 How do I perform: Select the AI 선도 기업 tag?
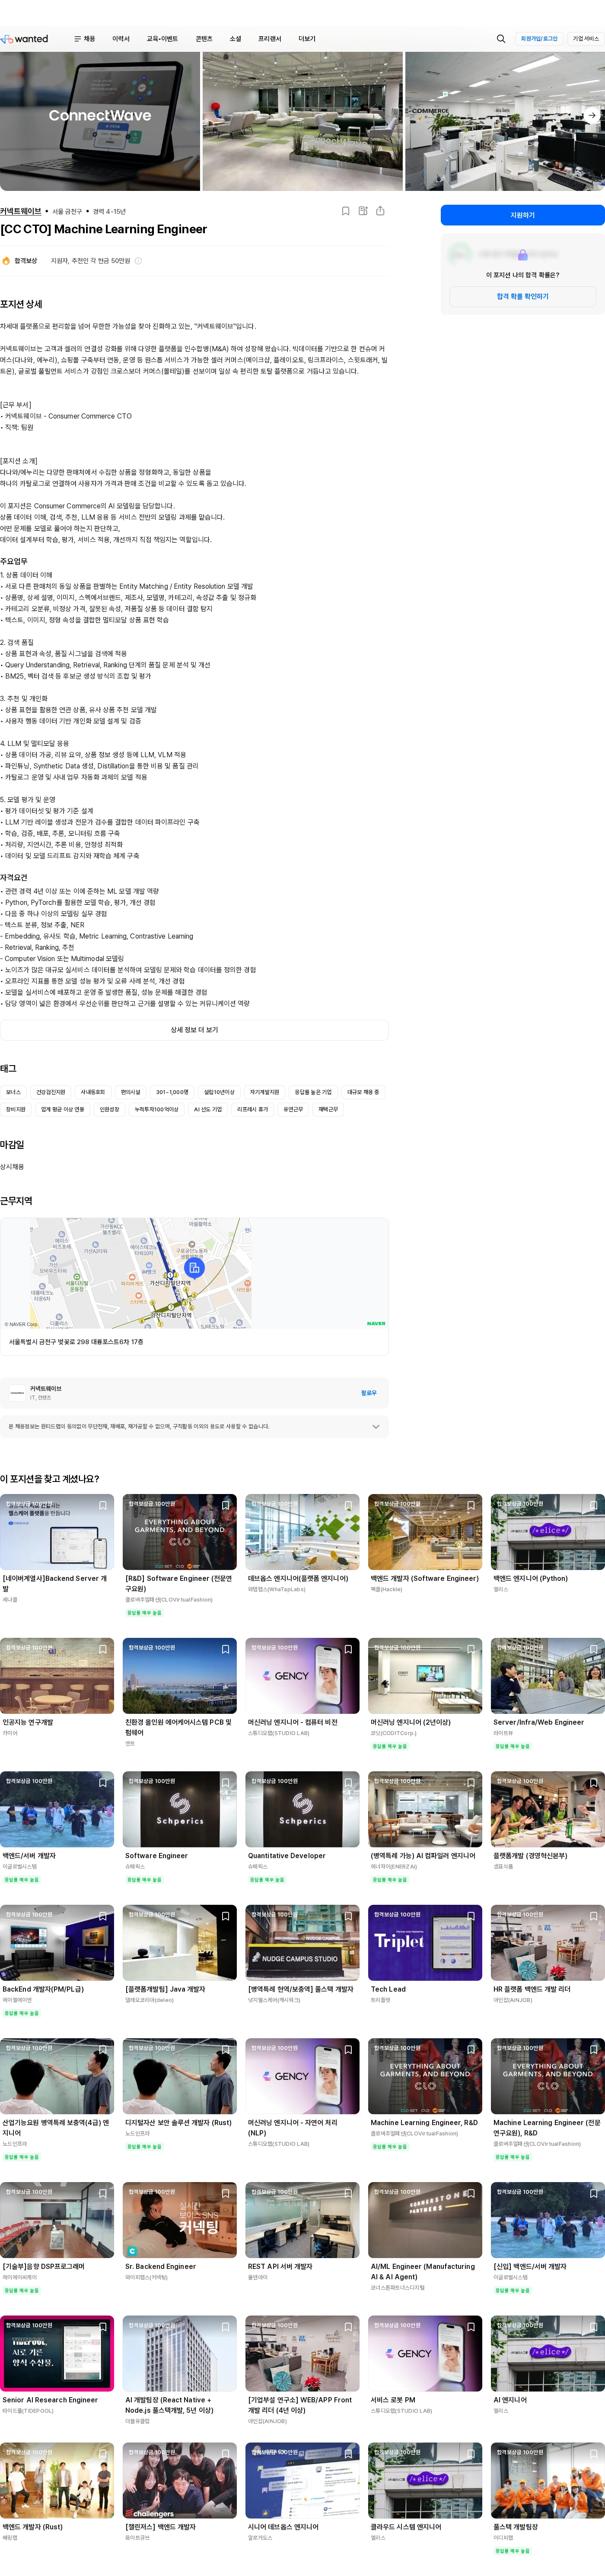[x=208, y=1109]
